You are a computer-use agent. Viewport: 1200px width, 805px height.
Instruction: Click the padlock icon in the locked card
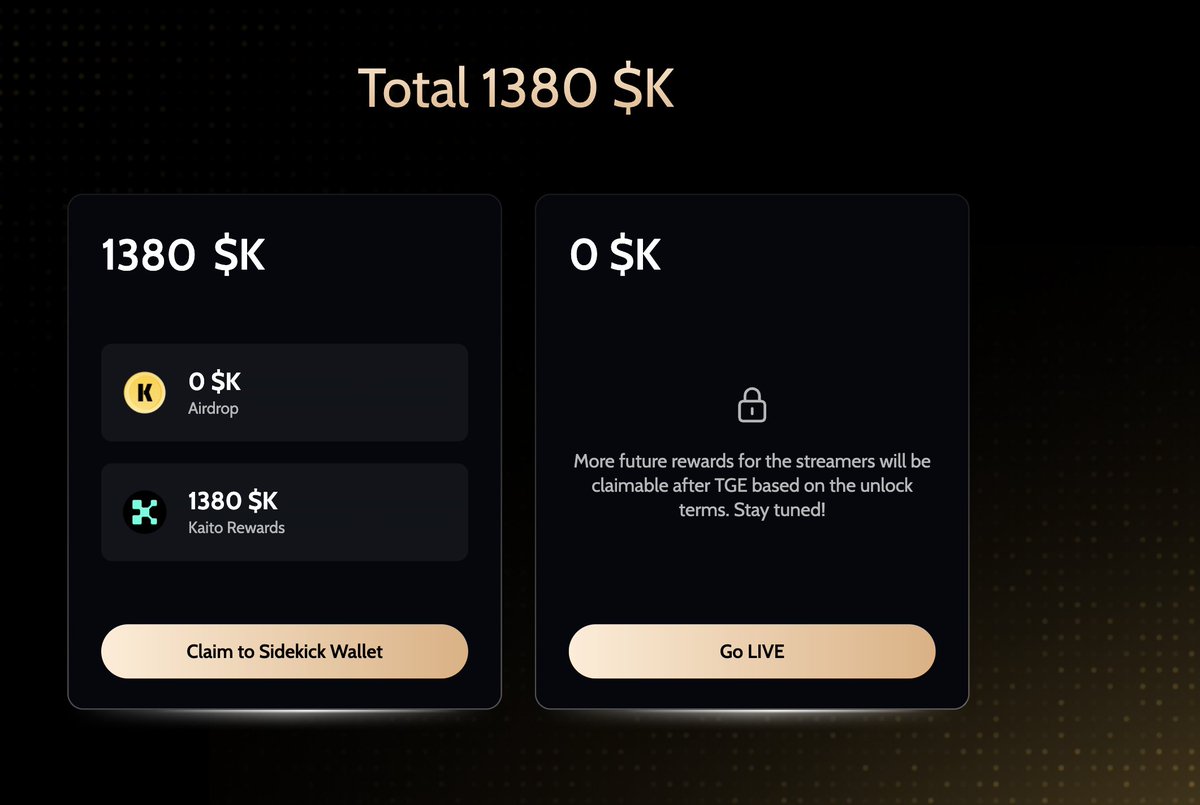pos(752,404)
